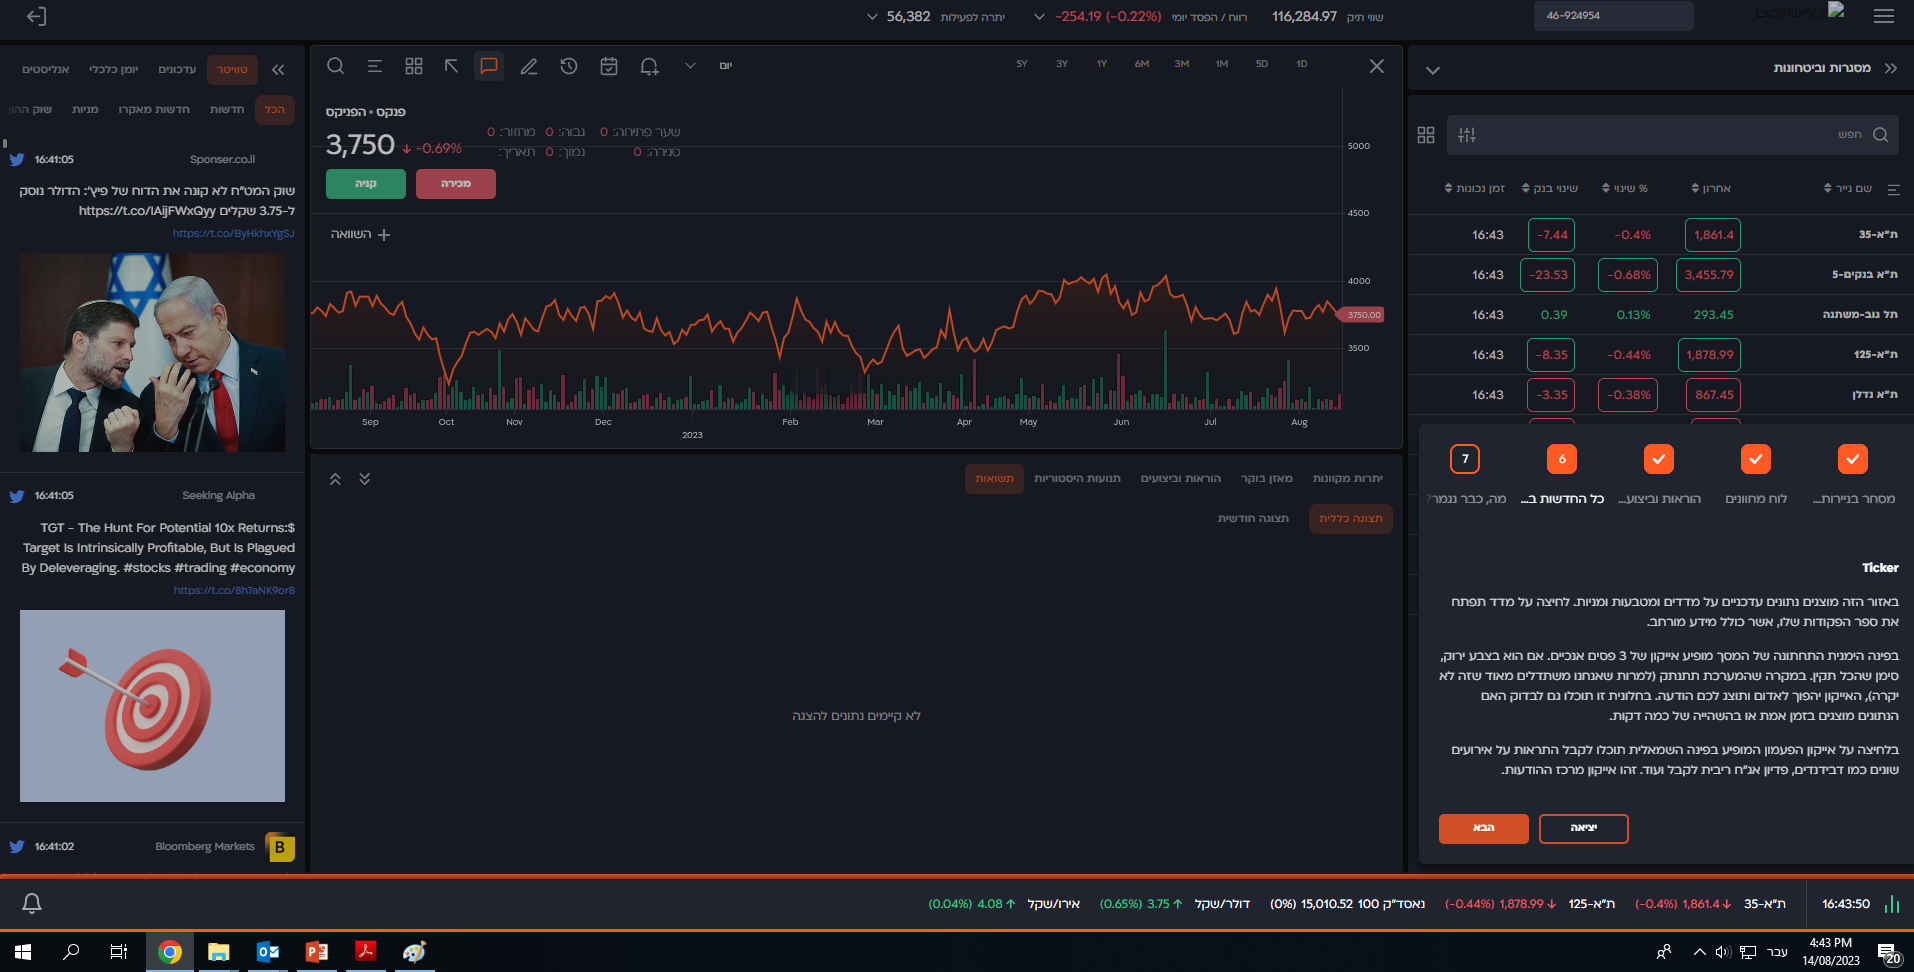Viewport: 1914px width, 972px height.
Task: Click the checked step above לוח מחוונים
Action: 1755,459
